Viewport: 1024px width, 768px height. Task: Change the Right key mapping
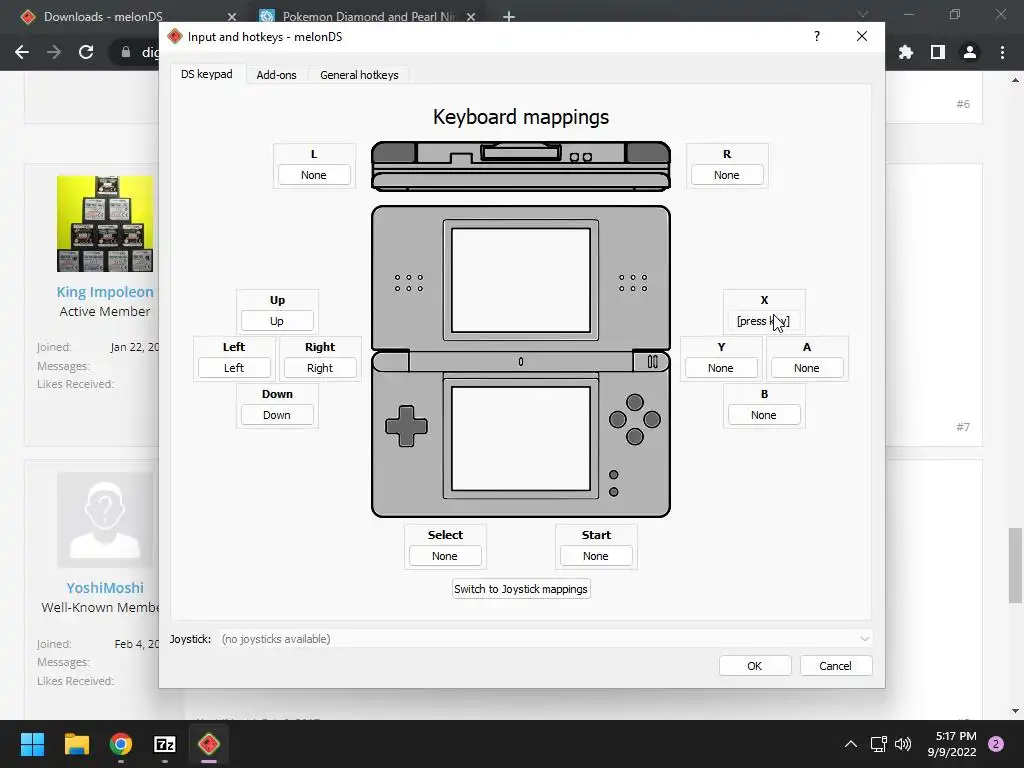click(x=320, y=368)
